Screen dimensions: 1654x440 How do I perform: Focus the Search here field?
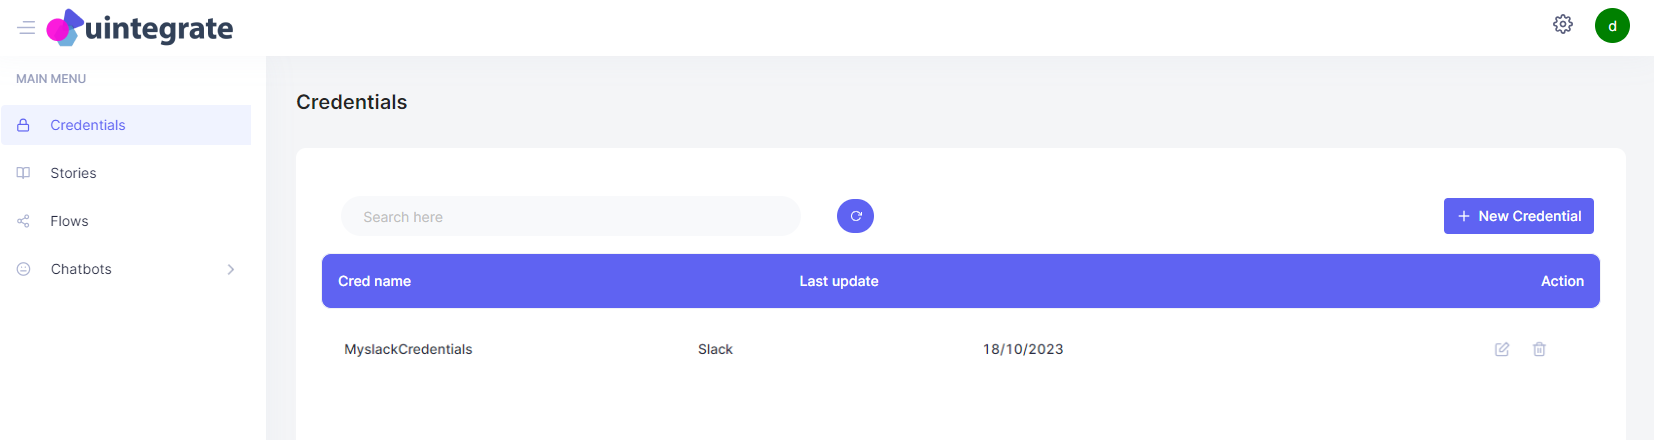[571, 216]
